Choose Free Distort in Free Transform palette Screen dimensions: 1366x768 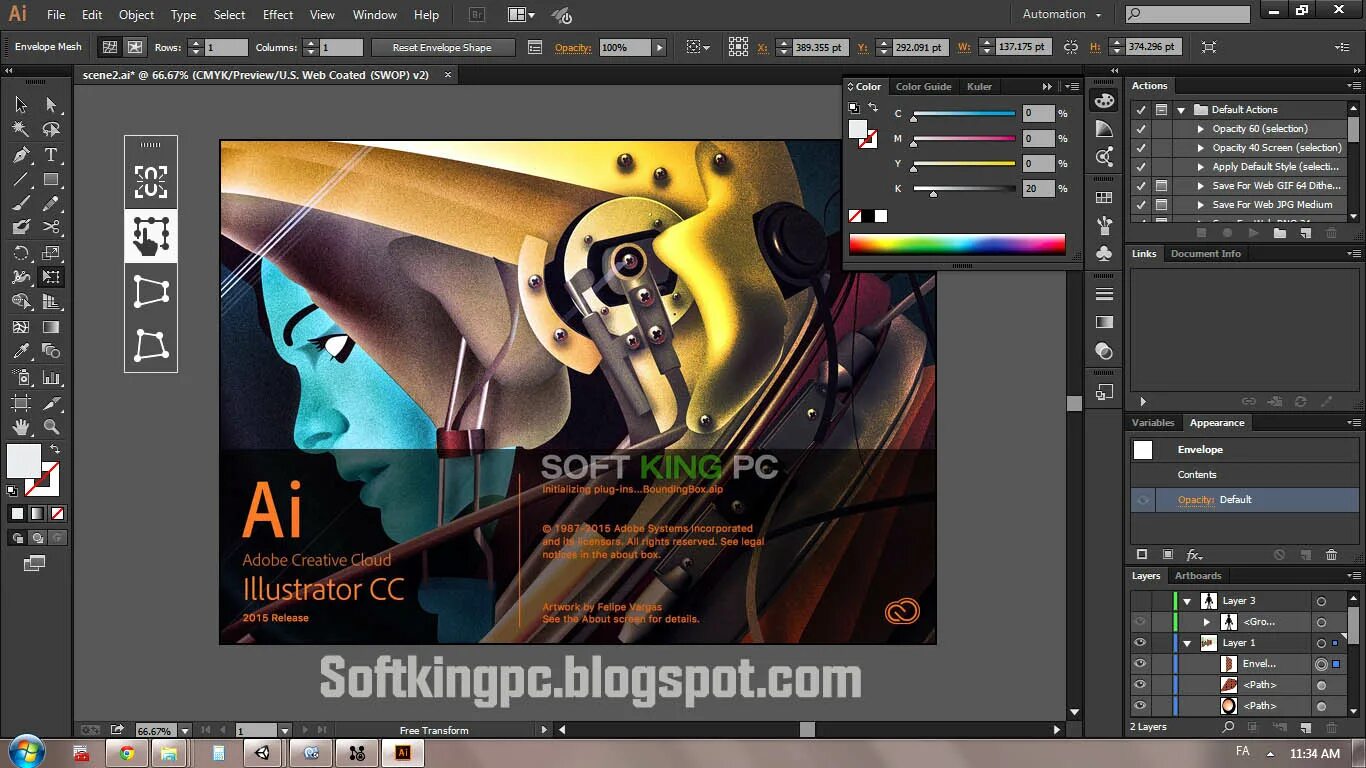click(151, 345)
